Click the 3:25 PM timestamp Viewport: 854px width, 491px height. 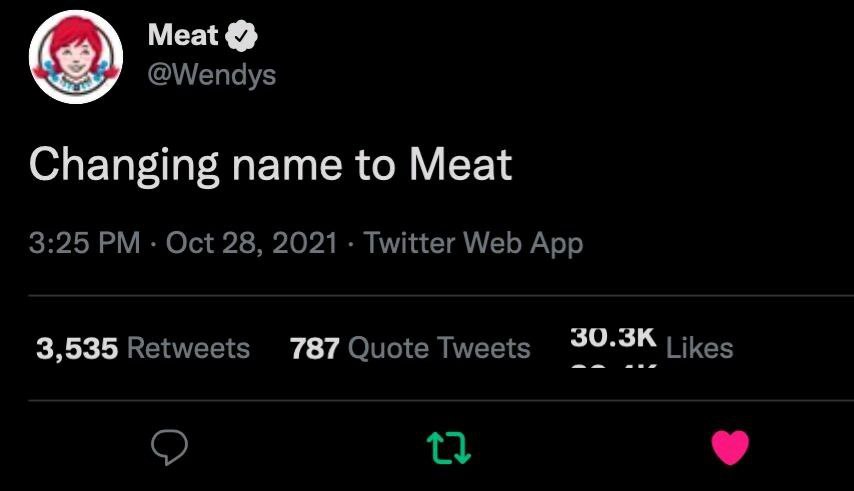[85, 243]
